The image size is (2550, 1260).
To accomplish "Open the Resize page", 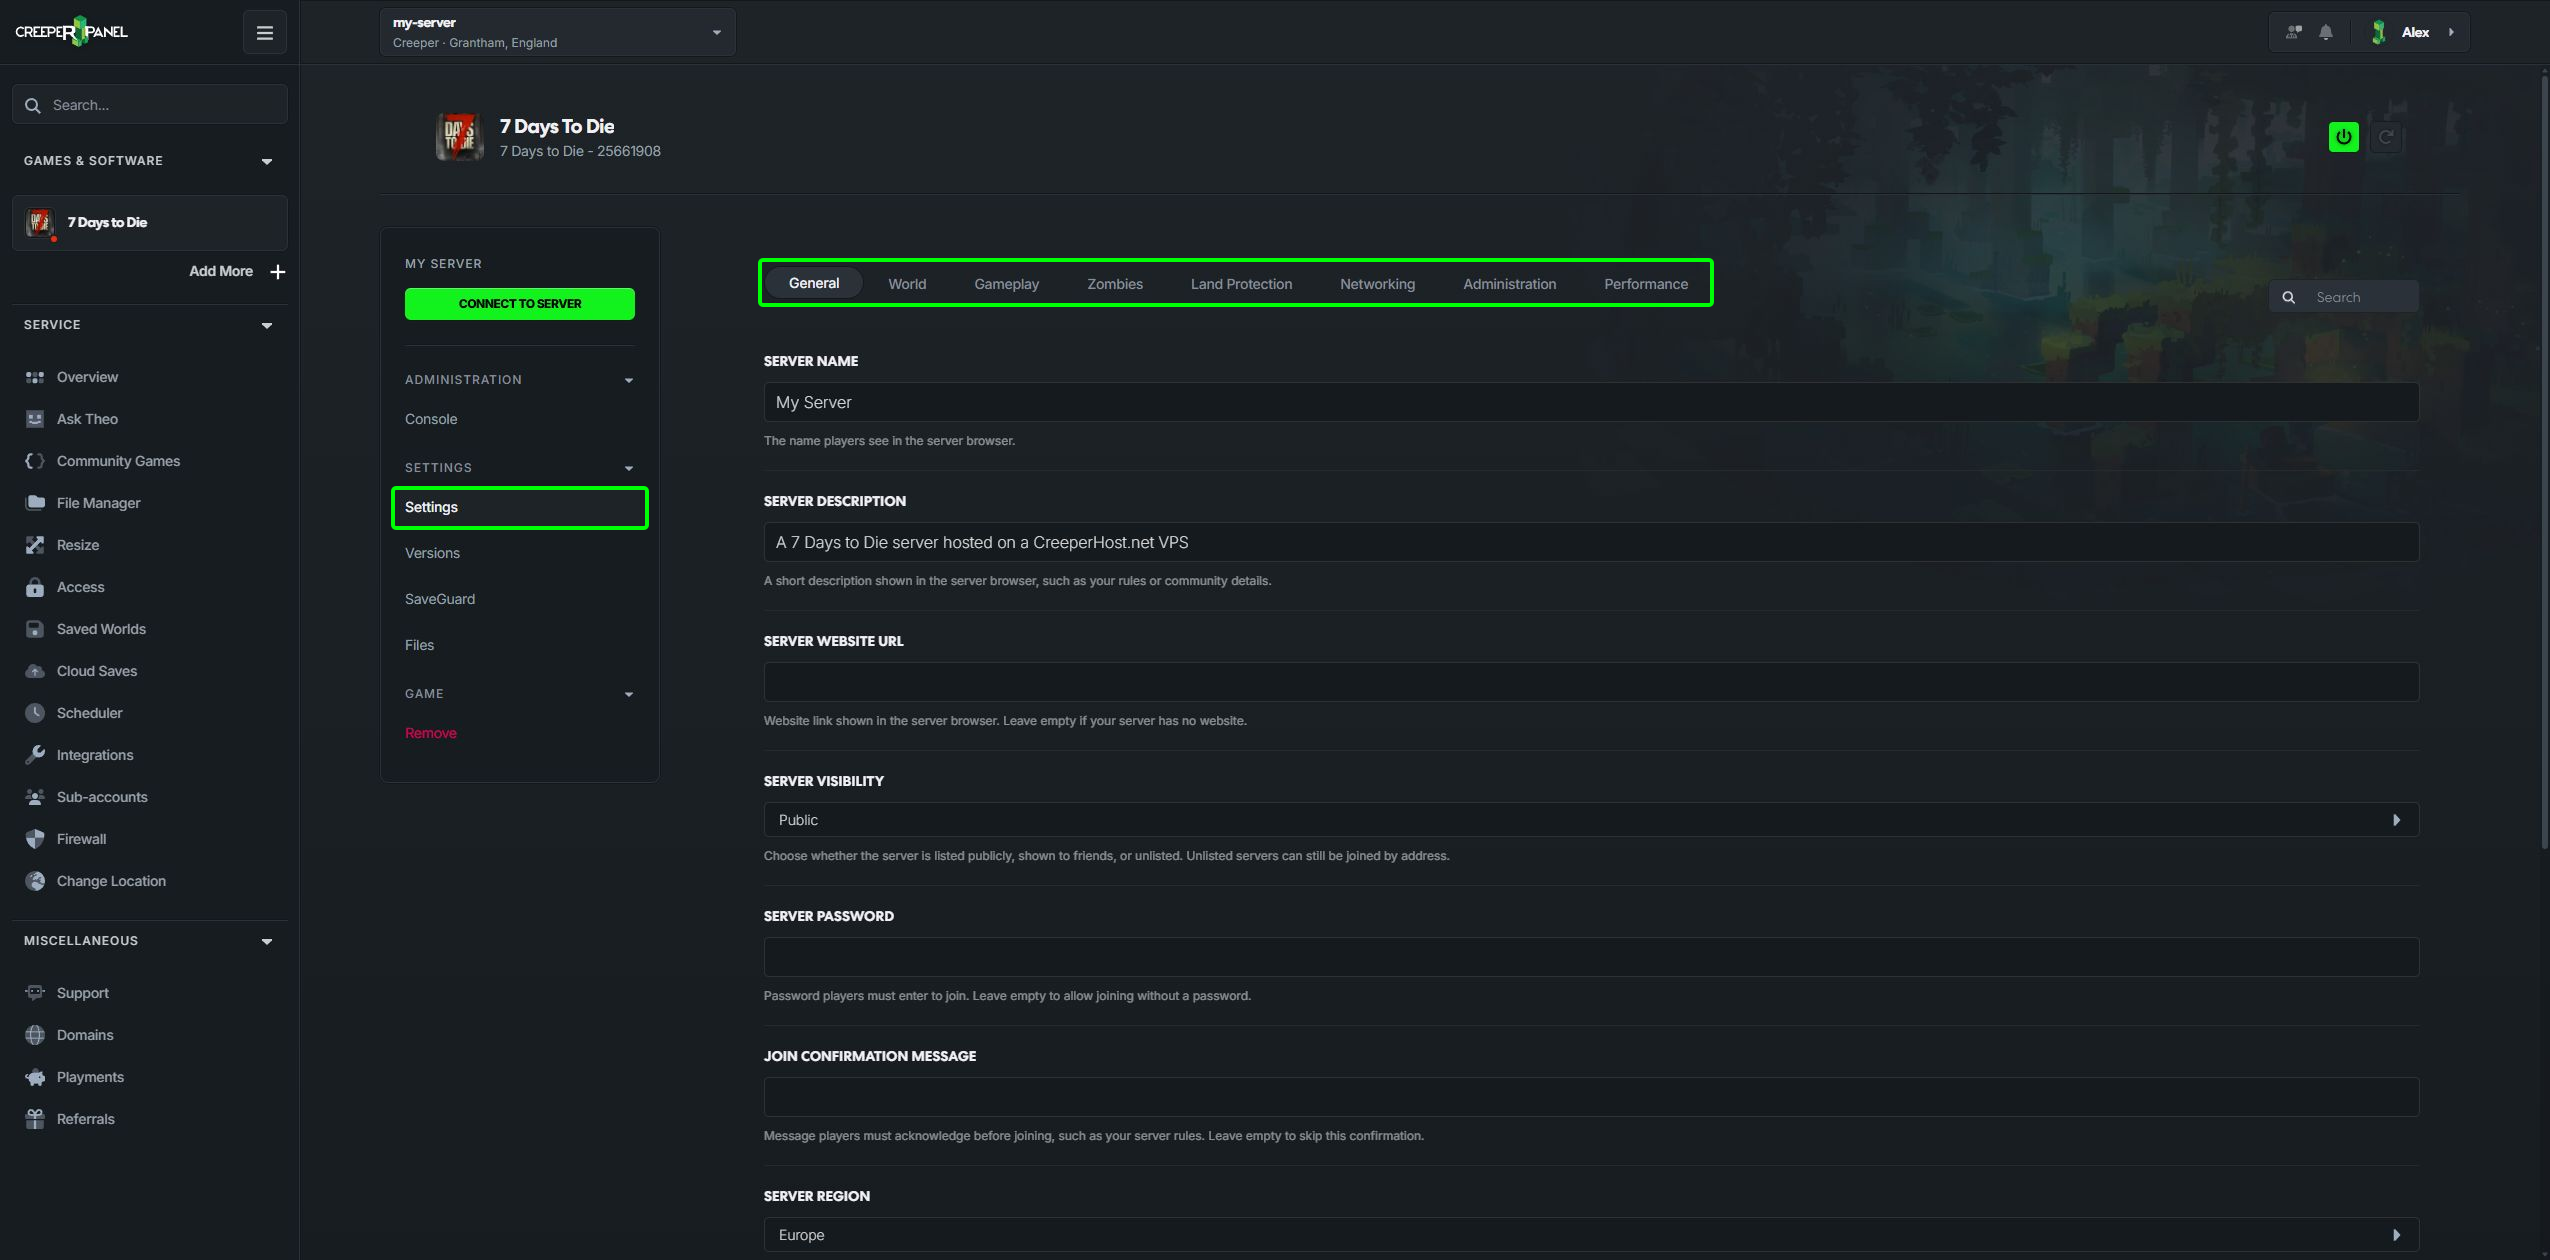I will point(78,545).
